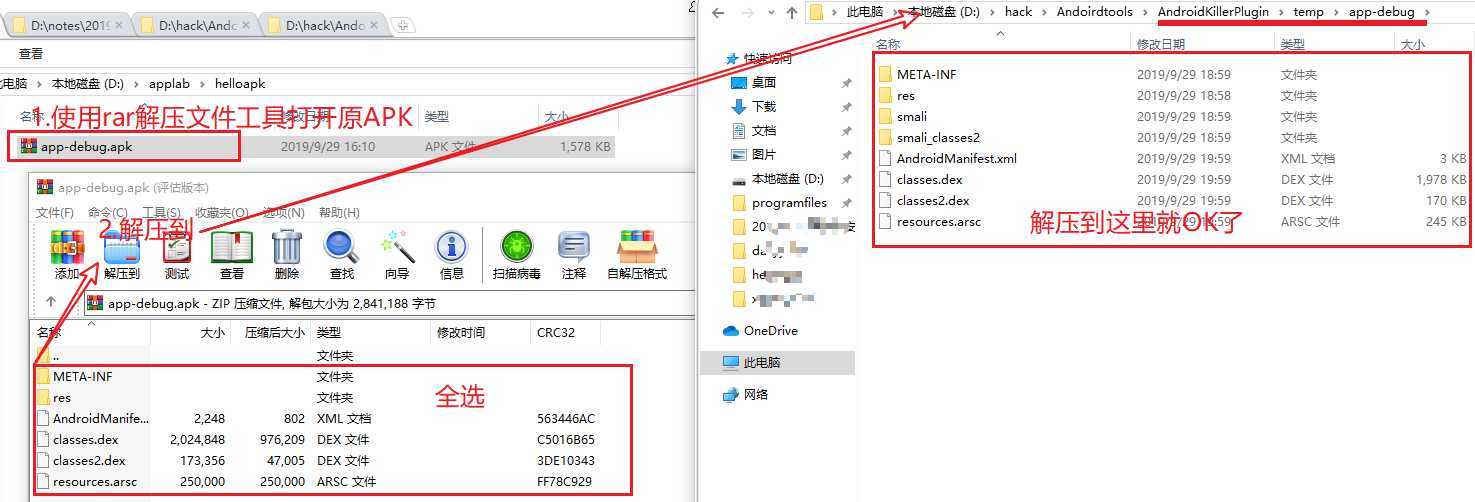
Task: Click the pin icon beside 下载
Action: pos(846,107)
